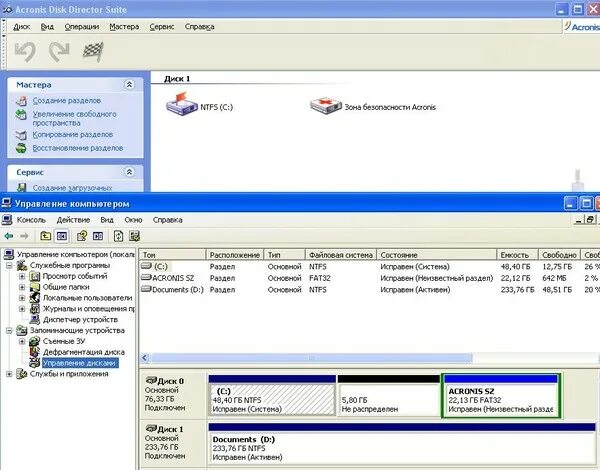Expand the Общие папки node
Image resolution: width=600 pixels, height=470 pixels.
tap(22, 287)
